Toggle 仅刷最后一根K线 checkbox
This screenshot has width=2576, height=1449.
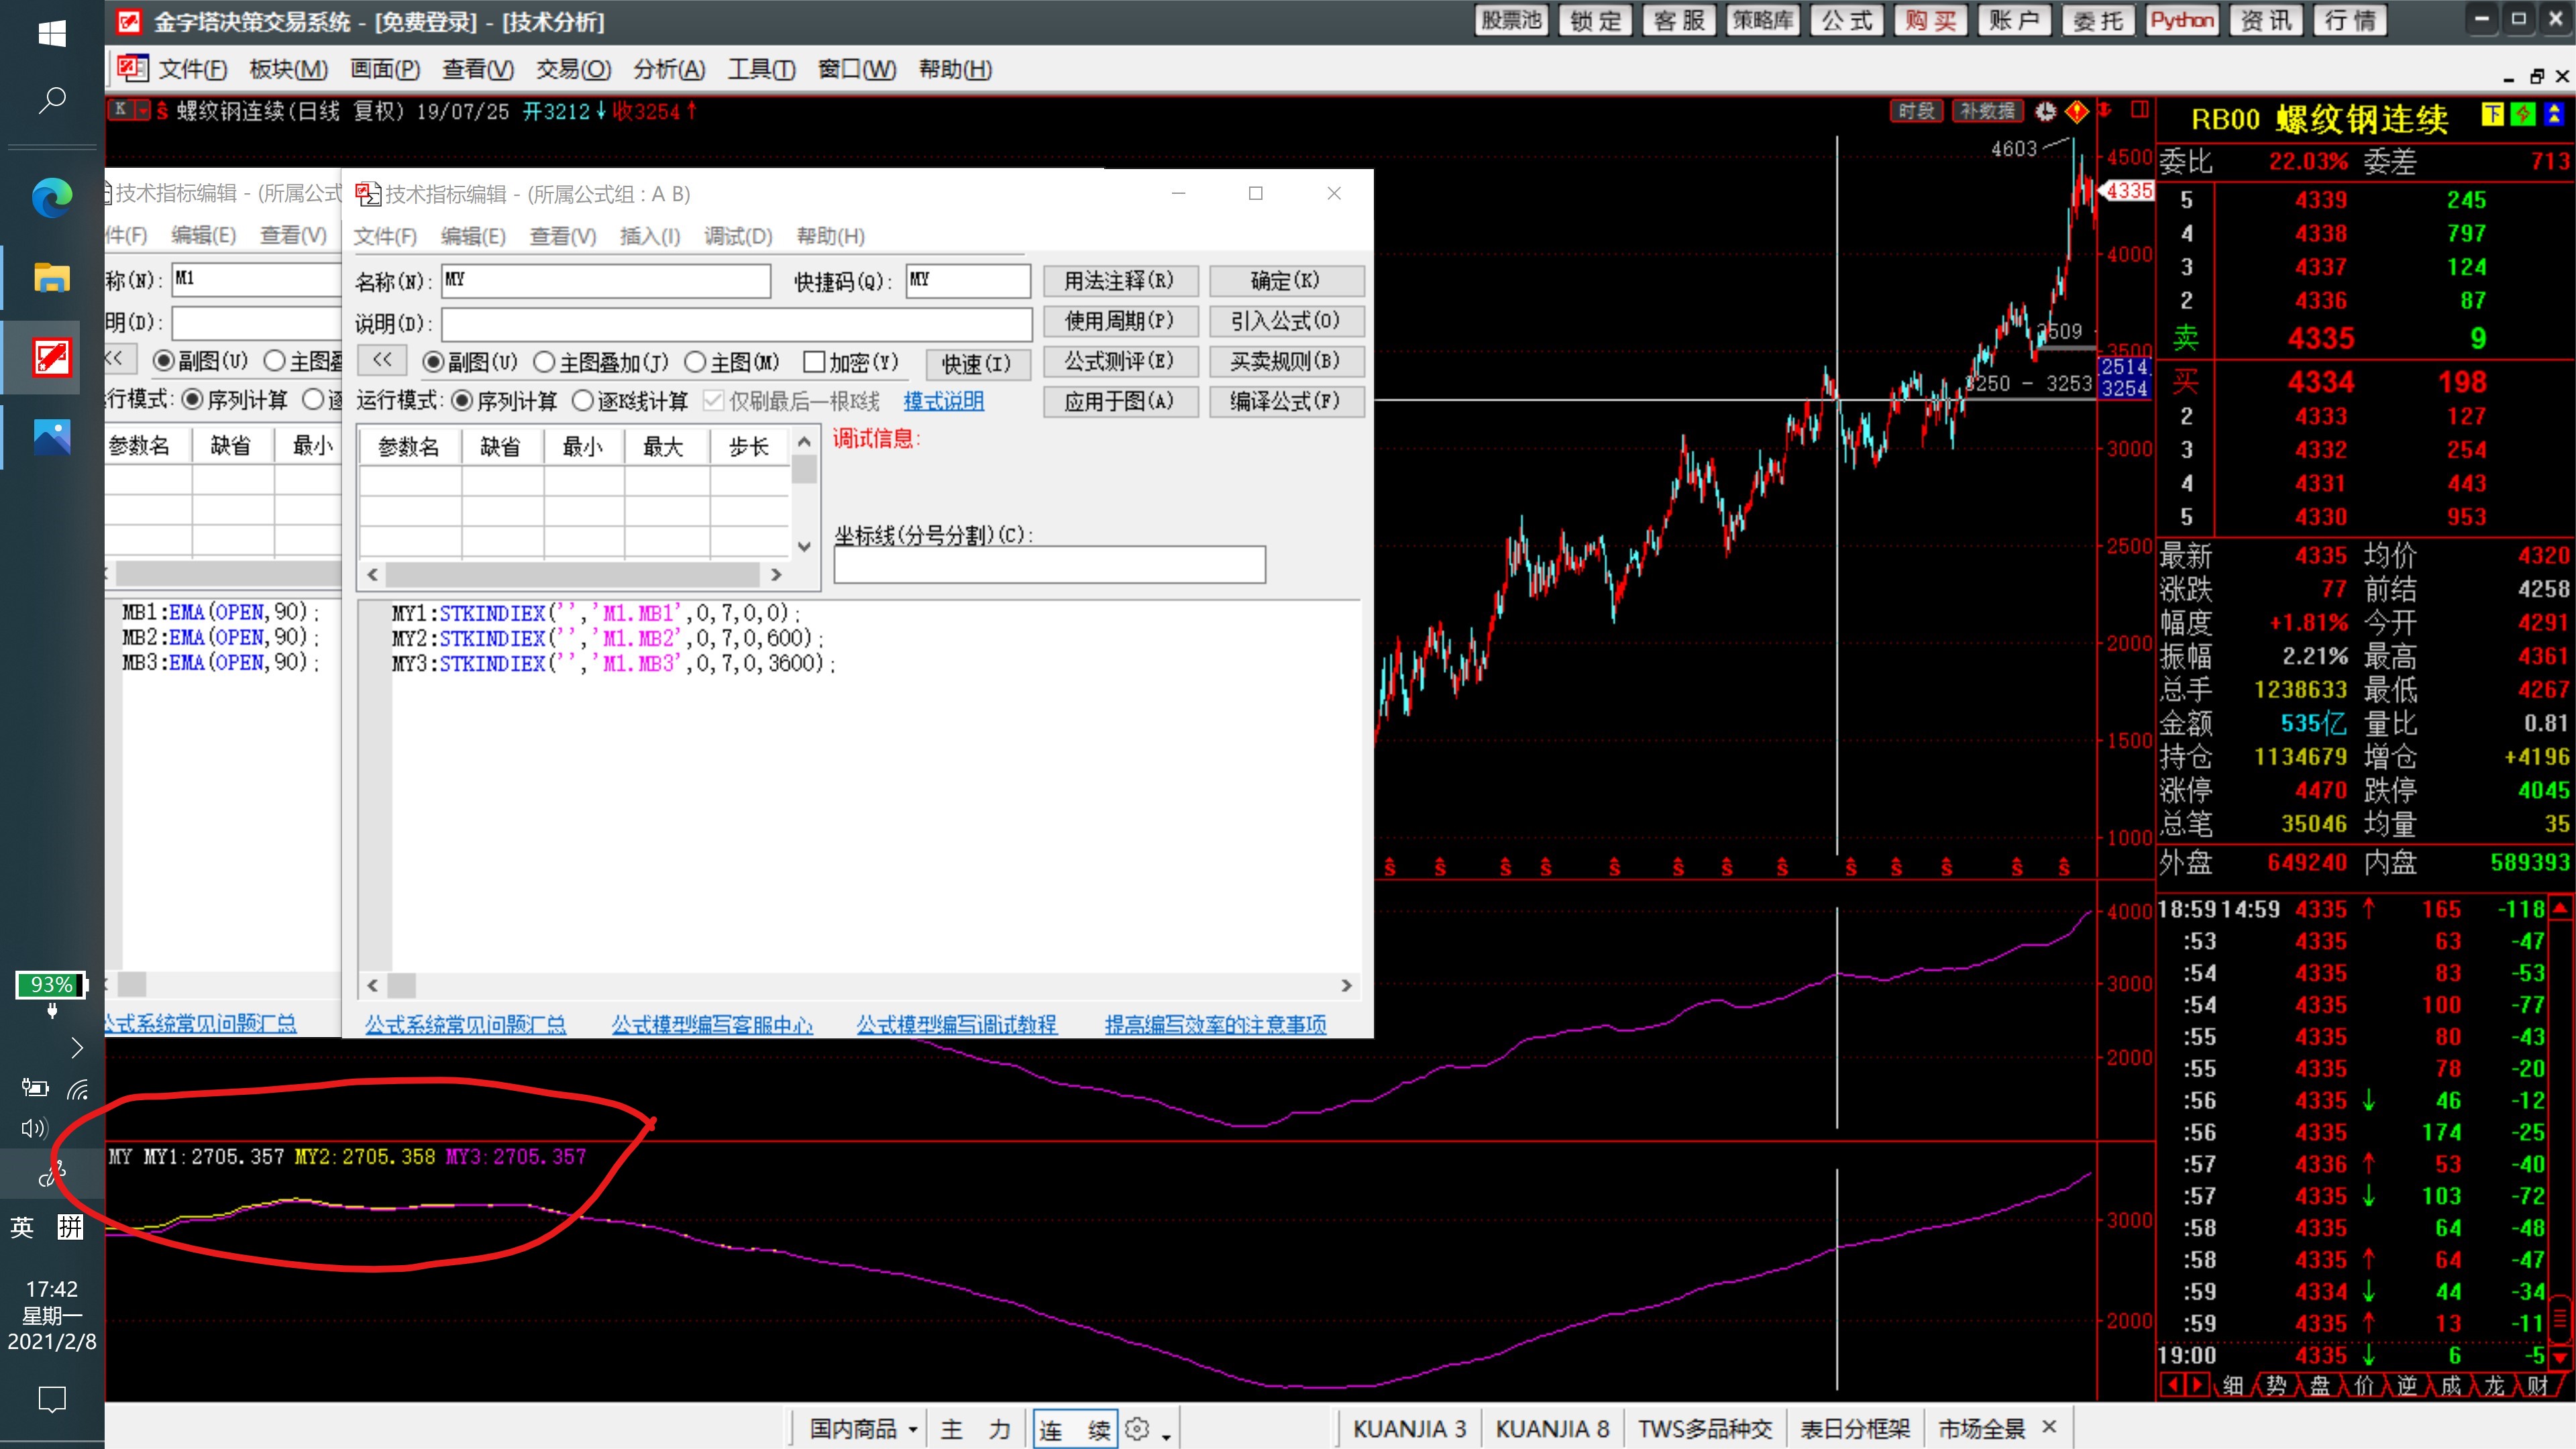[x=713, y=401]
